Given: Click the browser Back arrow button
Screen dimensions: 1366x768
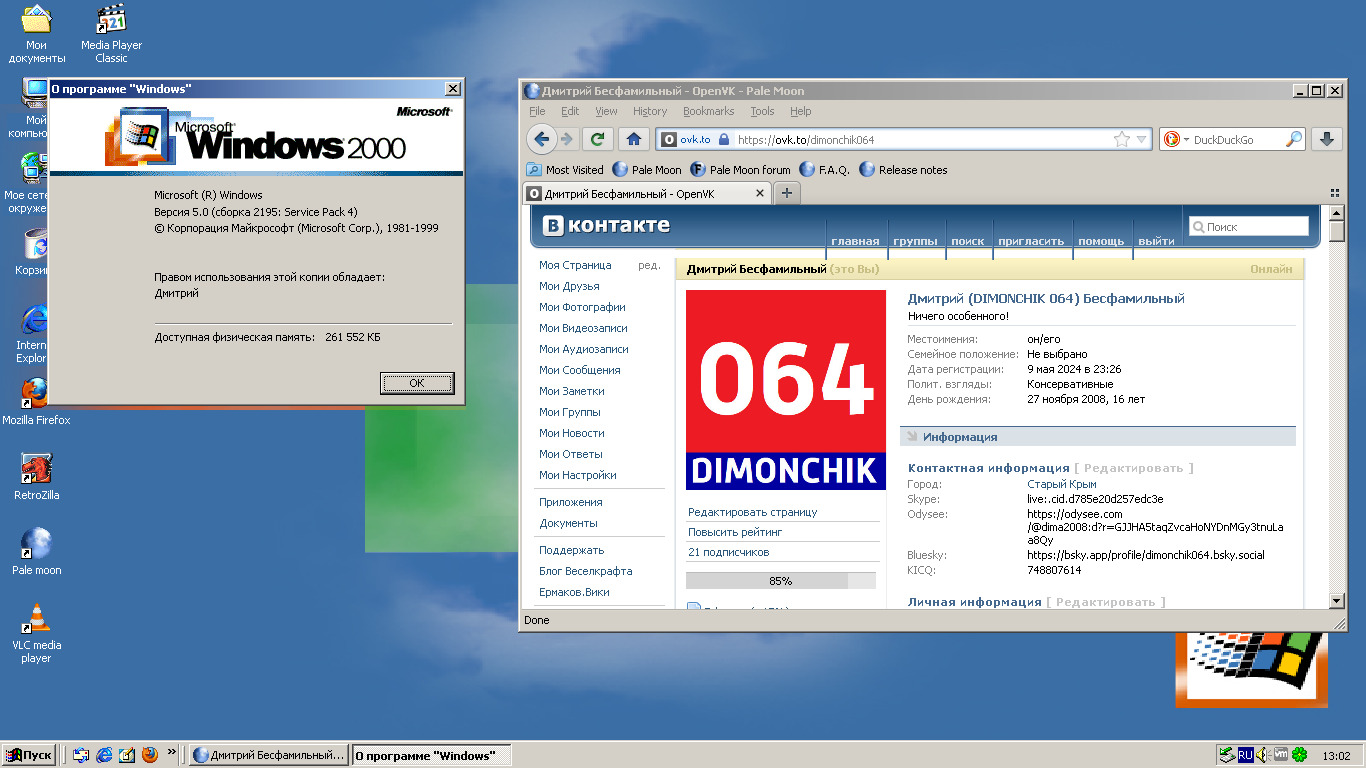Looking at the screenshot, I should [541, 140].
